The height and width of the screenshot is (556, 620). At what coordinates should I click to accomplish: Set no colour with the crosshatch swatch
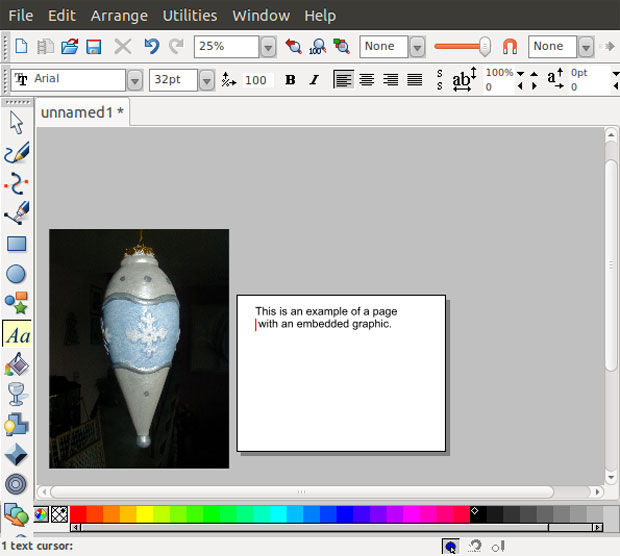[x=60, y=514]
